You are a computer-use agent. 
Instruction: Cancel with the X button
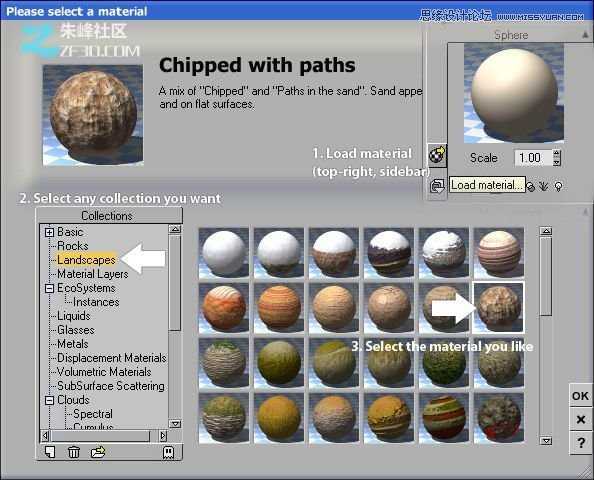click(580, 419)
